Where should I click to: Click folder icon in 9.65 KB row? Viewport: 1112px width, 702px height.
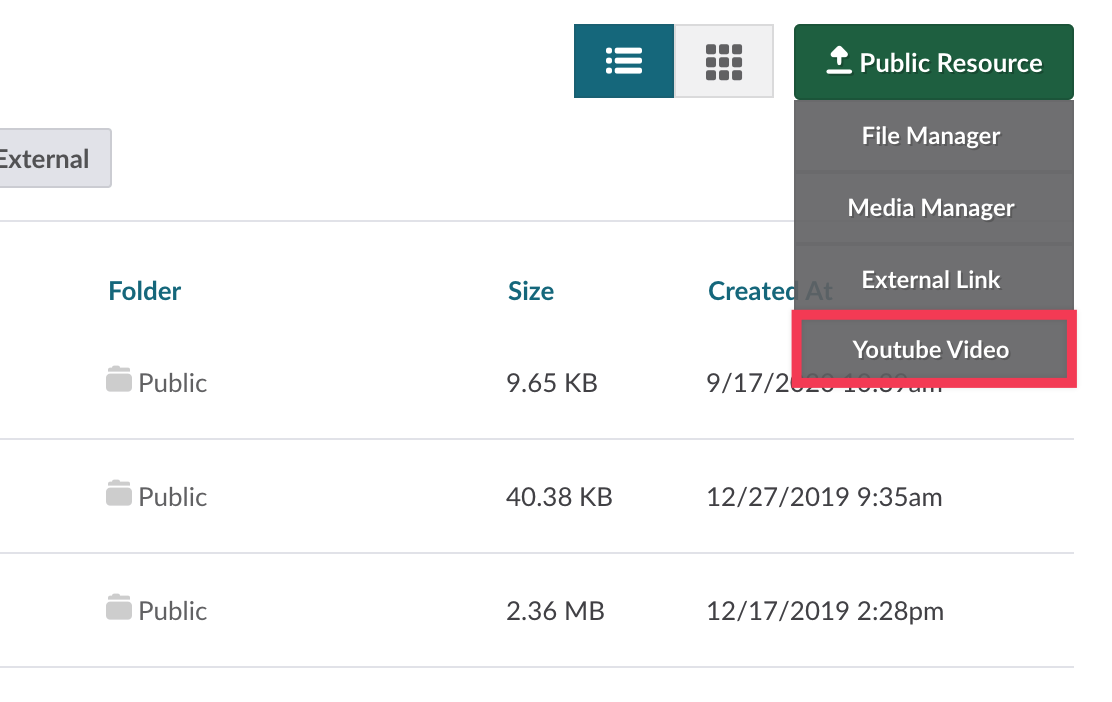coord(119,379)
